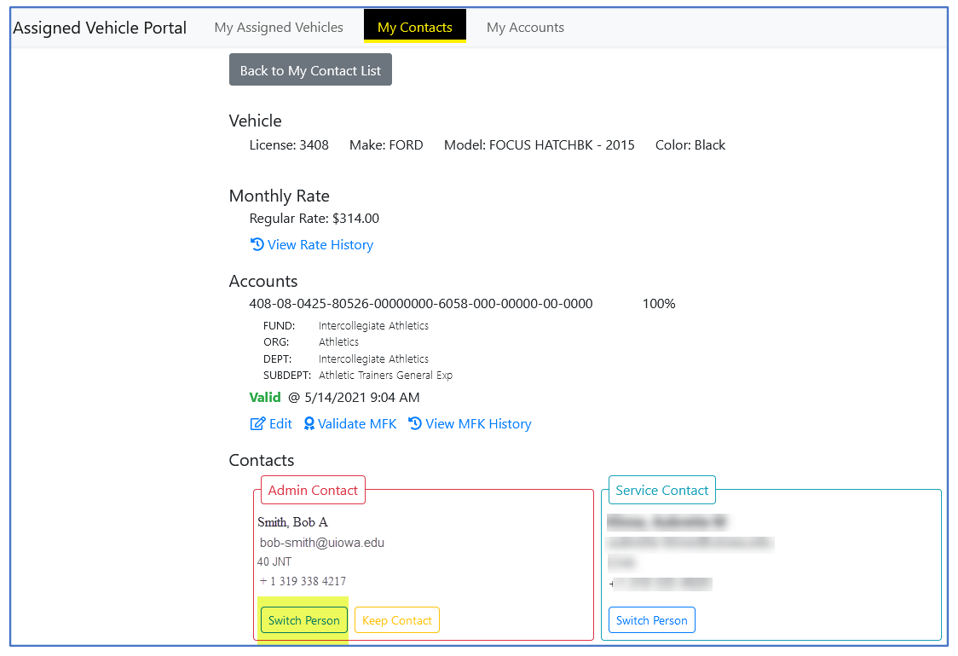Click the Validate MFK link text

tap(357, 424)
